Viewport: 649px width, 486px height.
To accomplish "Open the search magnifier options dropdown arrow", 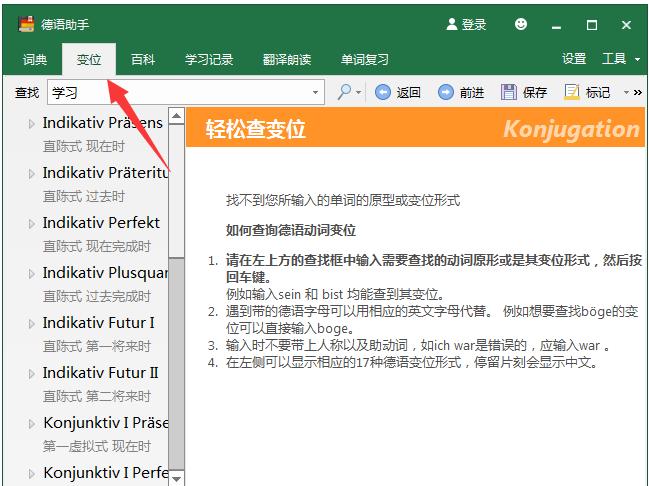I will (x=358, y=92).
